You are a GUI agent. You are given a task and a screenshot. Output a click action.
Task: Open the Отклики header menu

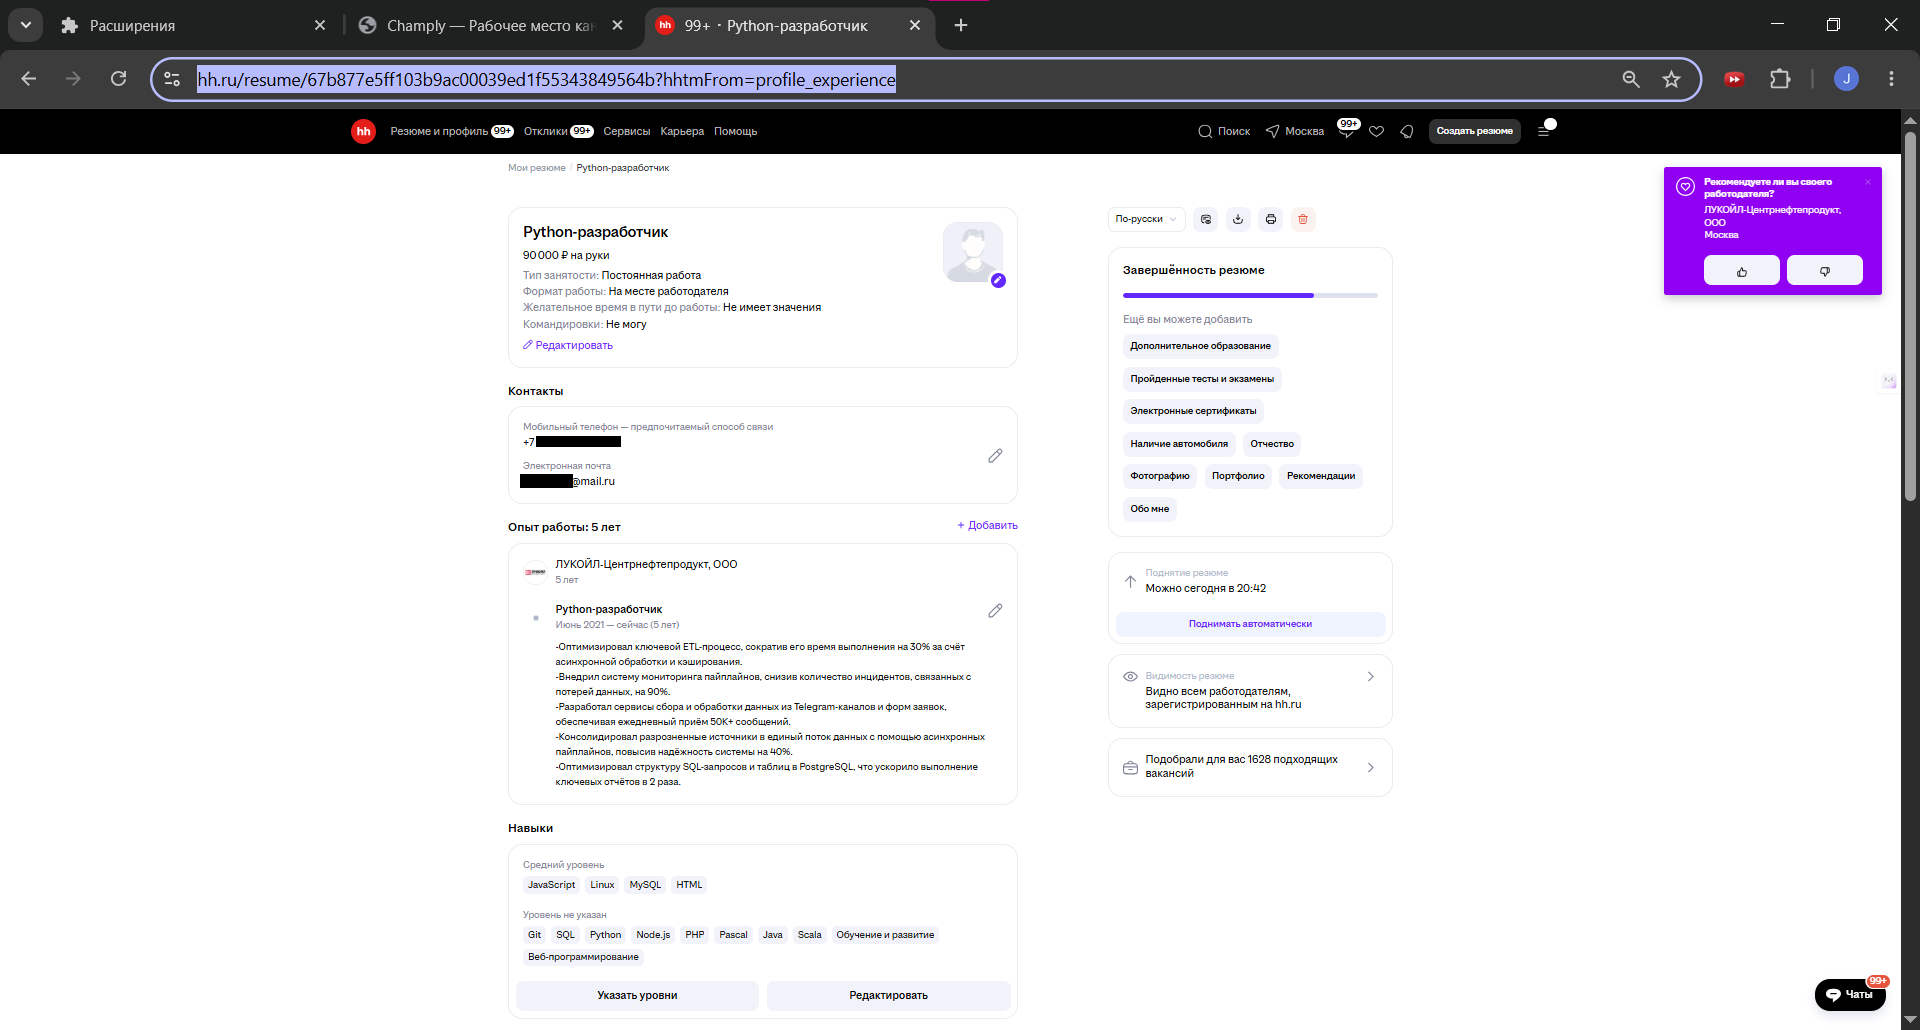click(558, 131)
